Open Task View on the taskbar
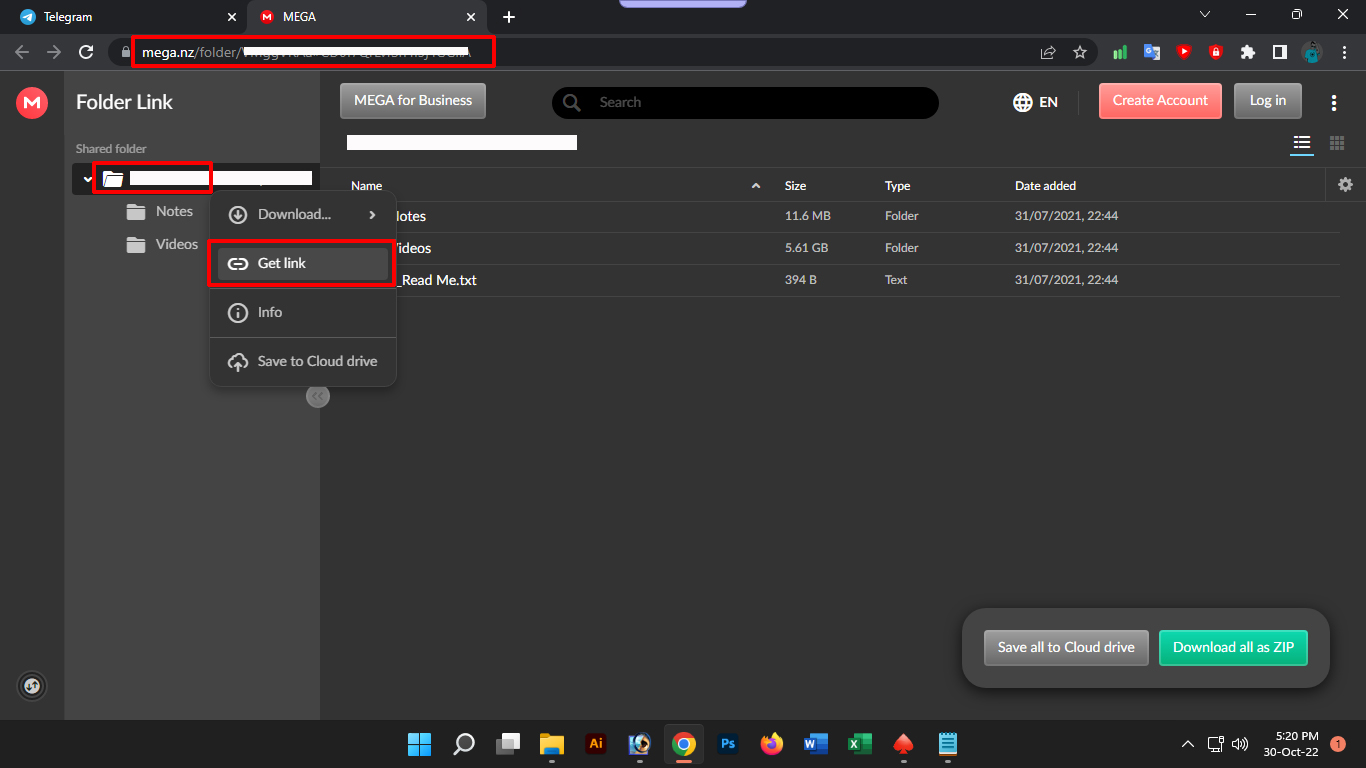 (x=508, y=744)
